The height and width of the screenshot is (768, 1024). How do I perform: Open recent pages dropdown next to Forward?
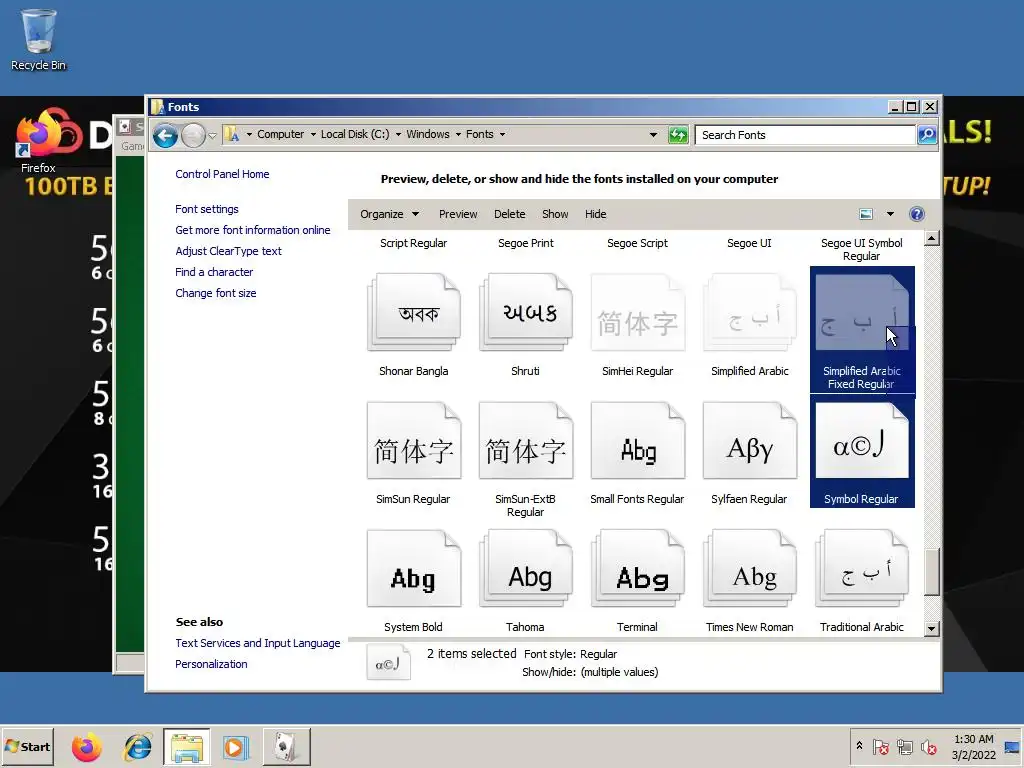(x=212, y=136)
